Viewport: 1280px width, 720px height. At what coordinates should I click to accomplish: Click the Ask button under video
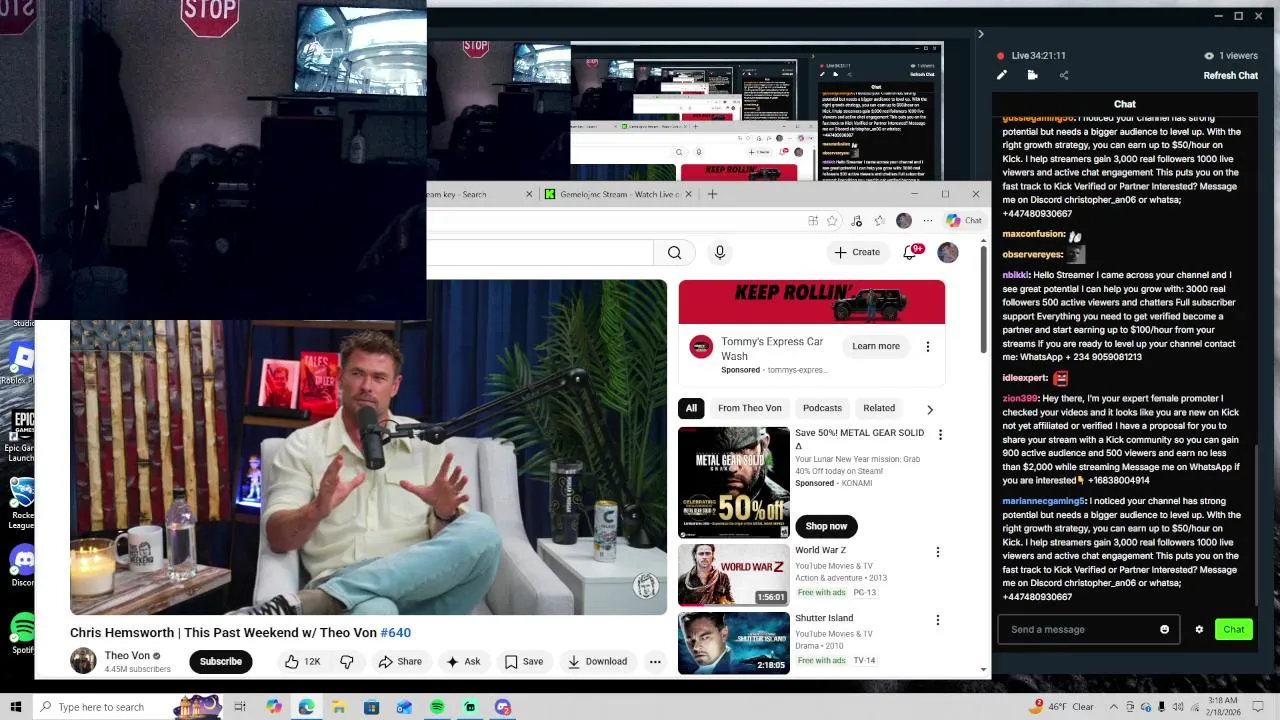463,661
